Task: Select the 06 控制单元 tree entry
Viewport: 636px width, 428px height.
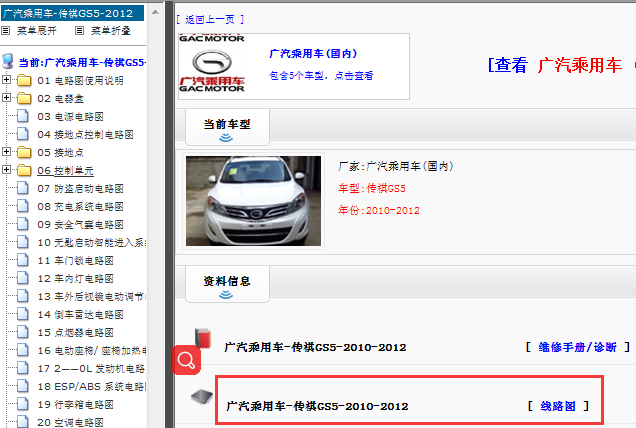Action: coord(66,170)
